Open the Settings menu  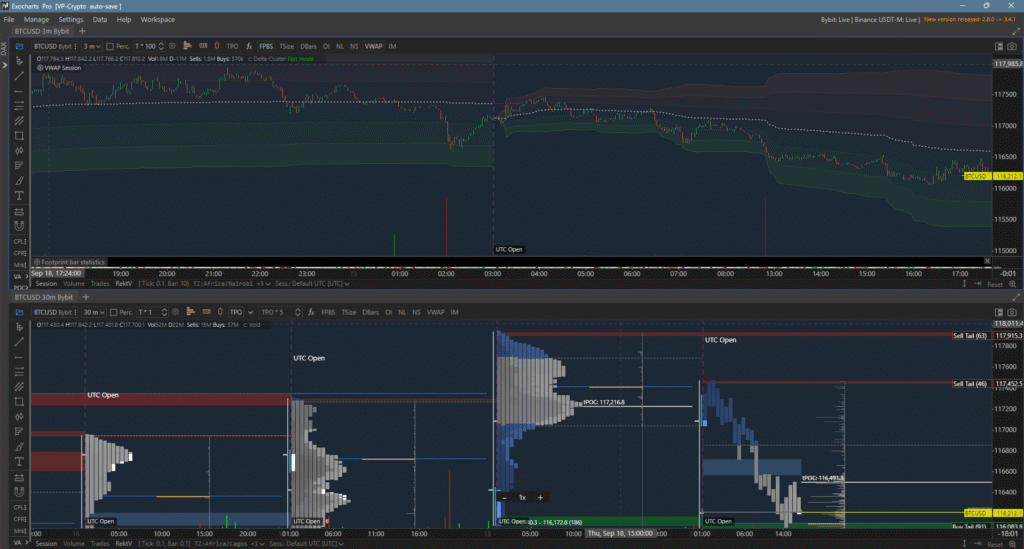(x=71, y=19)
